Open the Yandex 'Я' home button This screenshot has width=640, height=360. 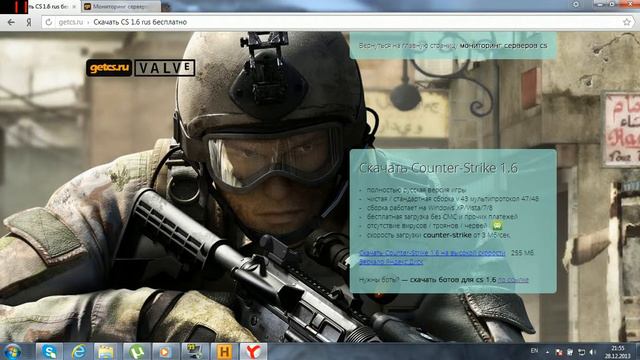(x=29, y=22)
